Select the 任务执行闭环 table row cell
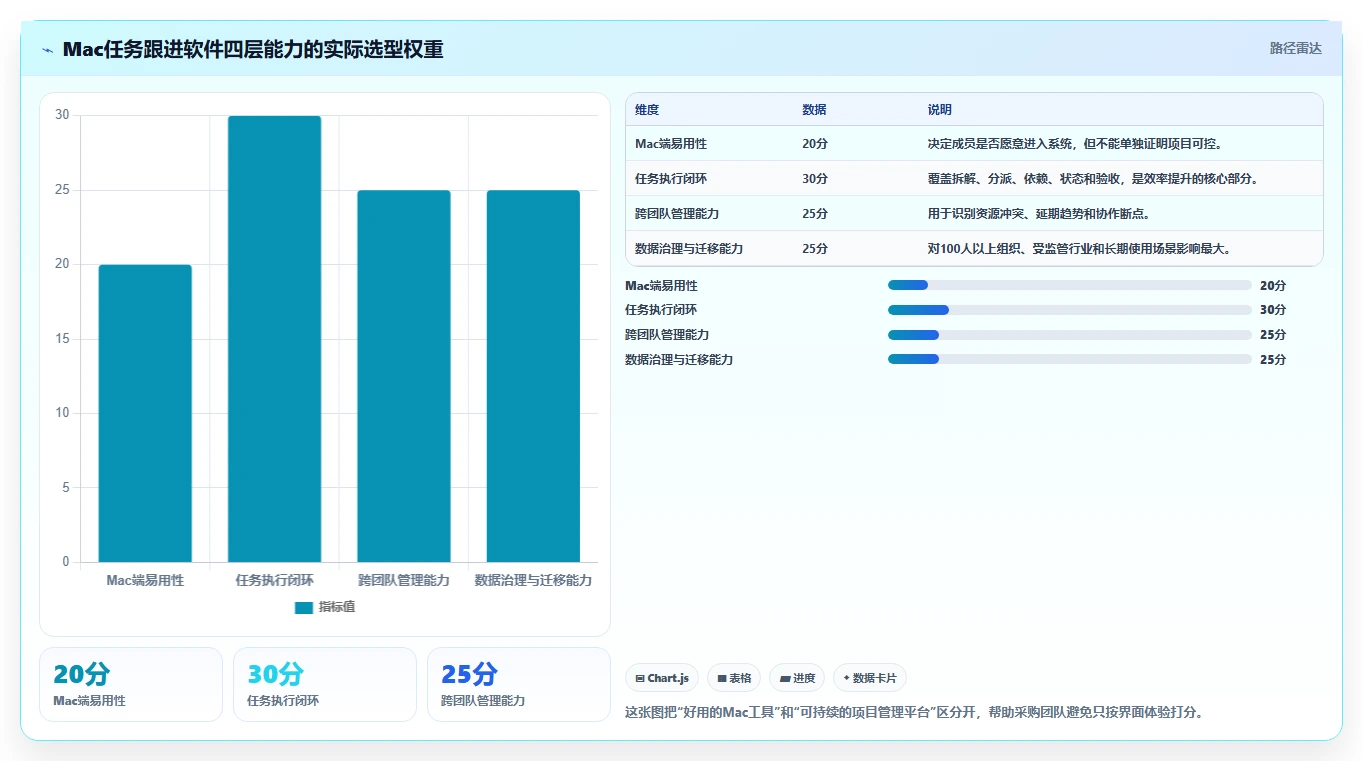 [x=671, y=179]
